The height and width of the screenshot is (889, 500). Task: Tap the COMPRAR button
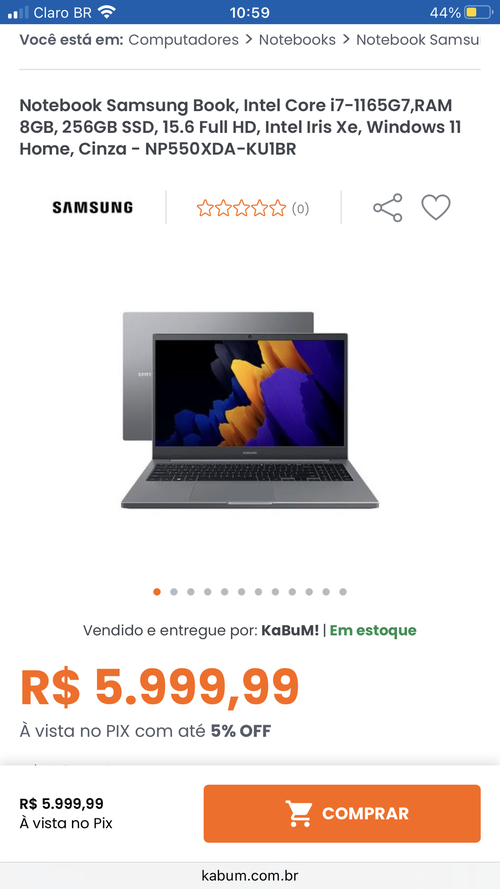point(342,814)
